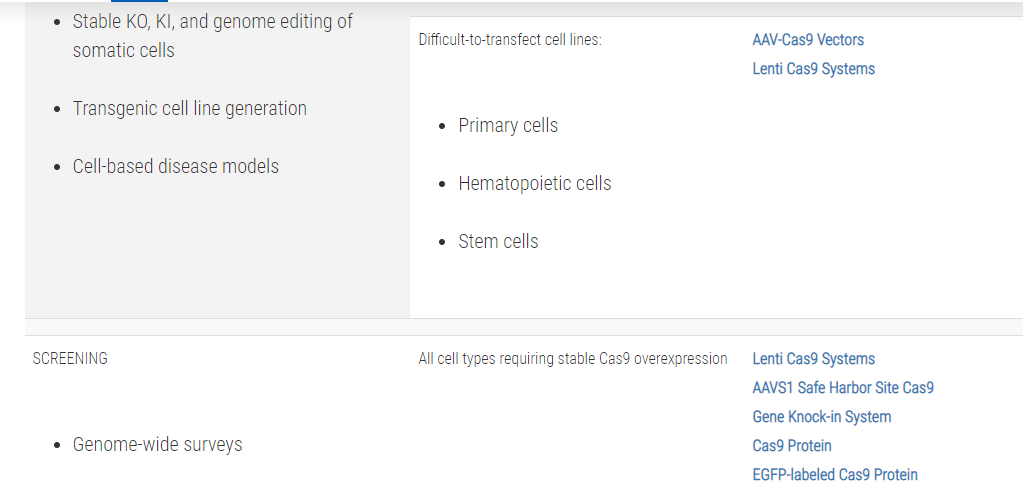1023x489 pixels.
Task: Open the AAV-Cas9 Vectors link
Action: pos(807,40)
